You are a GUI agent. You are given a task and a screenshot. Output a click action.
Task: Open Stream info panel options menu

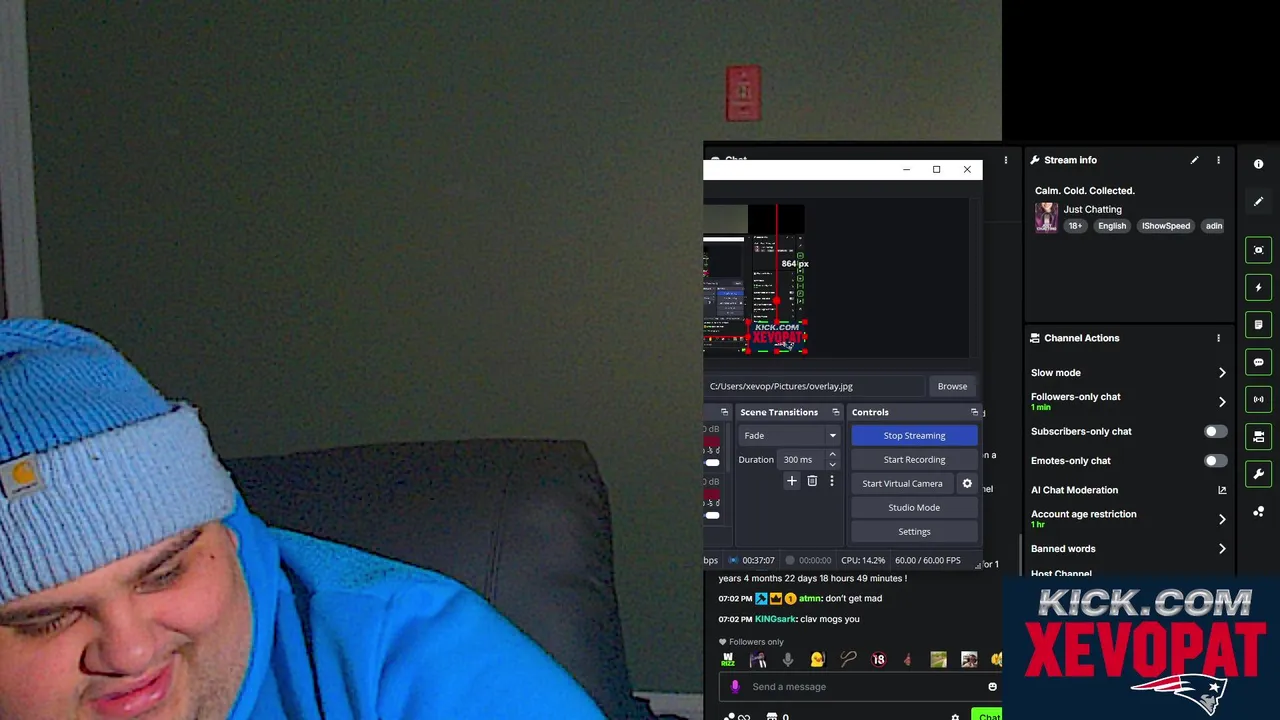[x=1218, y=160]
